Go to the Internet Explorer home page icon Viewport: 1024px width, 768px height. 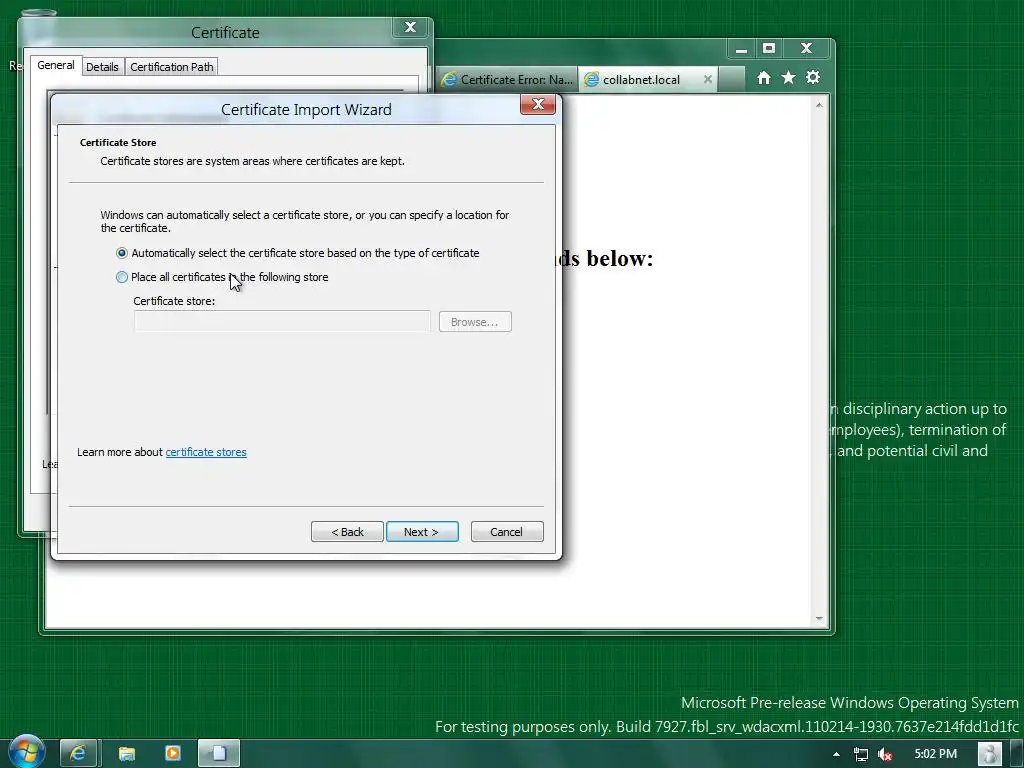(763, 78)
